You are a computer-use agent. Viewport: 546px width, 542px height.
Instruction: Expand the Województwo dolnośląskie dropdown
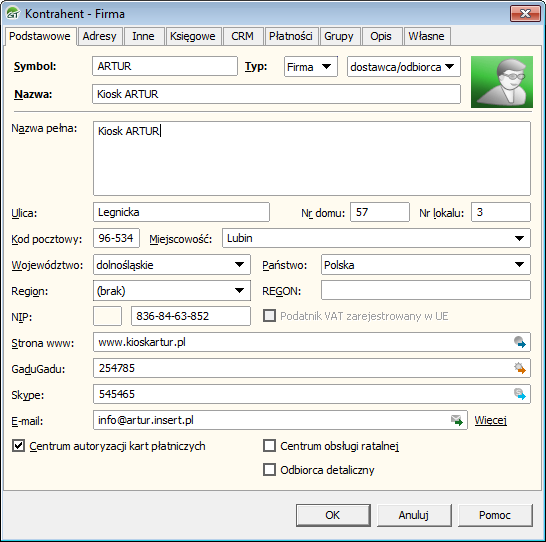click(x=172, y=265)
